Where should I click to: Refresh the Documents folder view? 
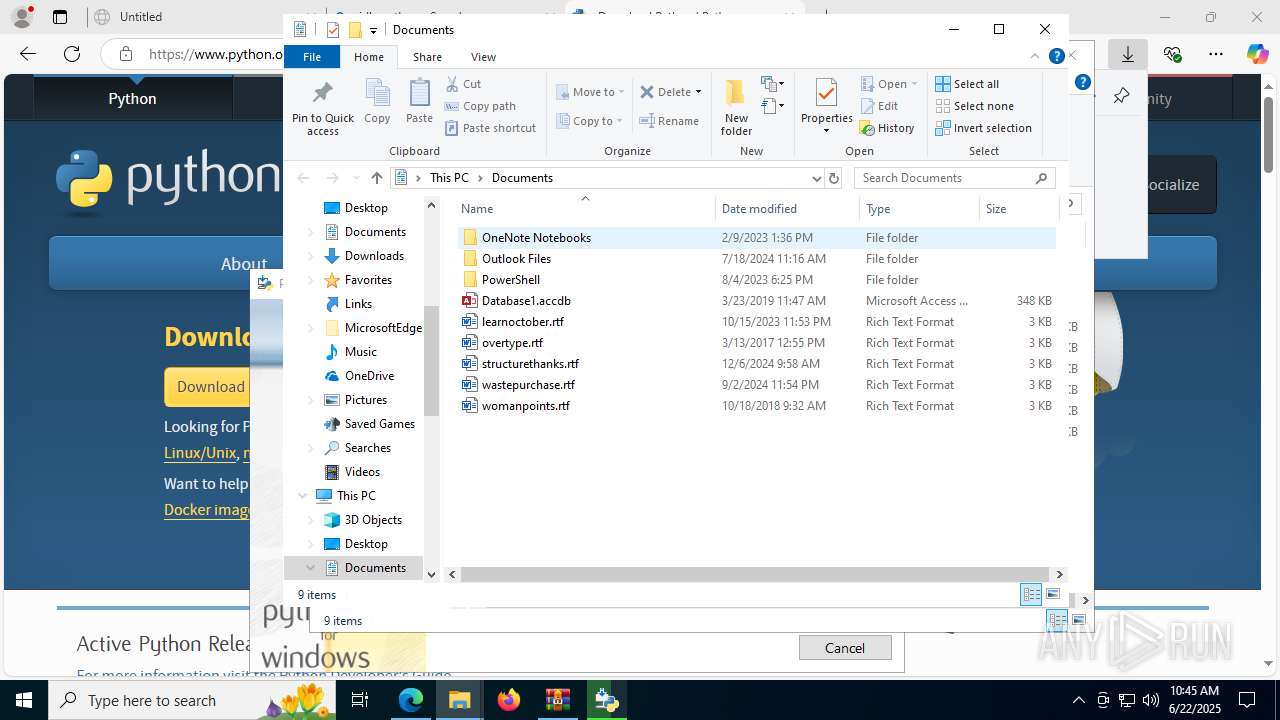click(x=834, y=178)
